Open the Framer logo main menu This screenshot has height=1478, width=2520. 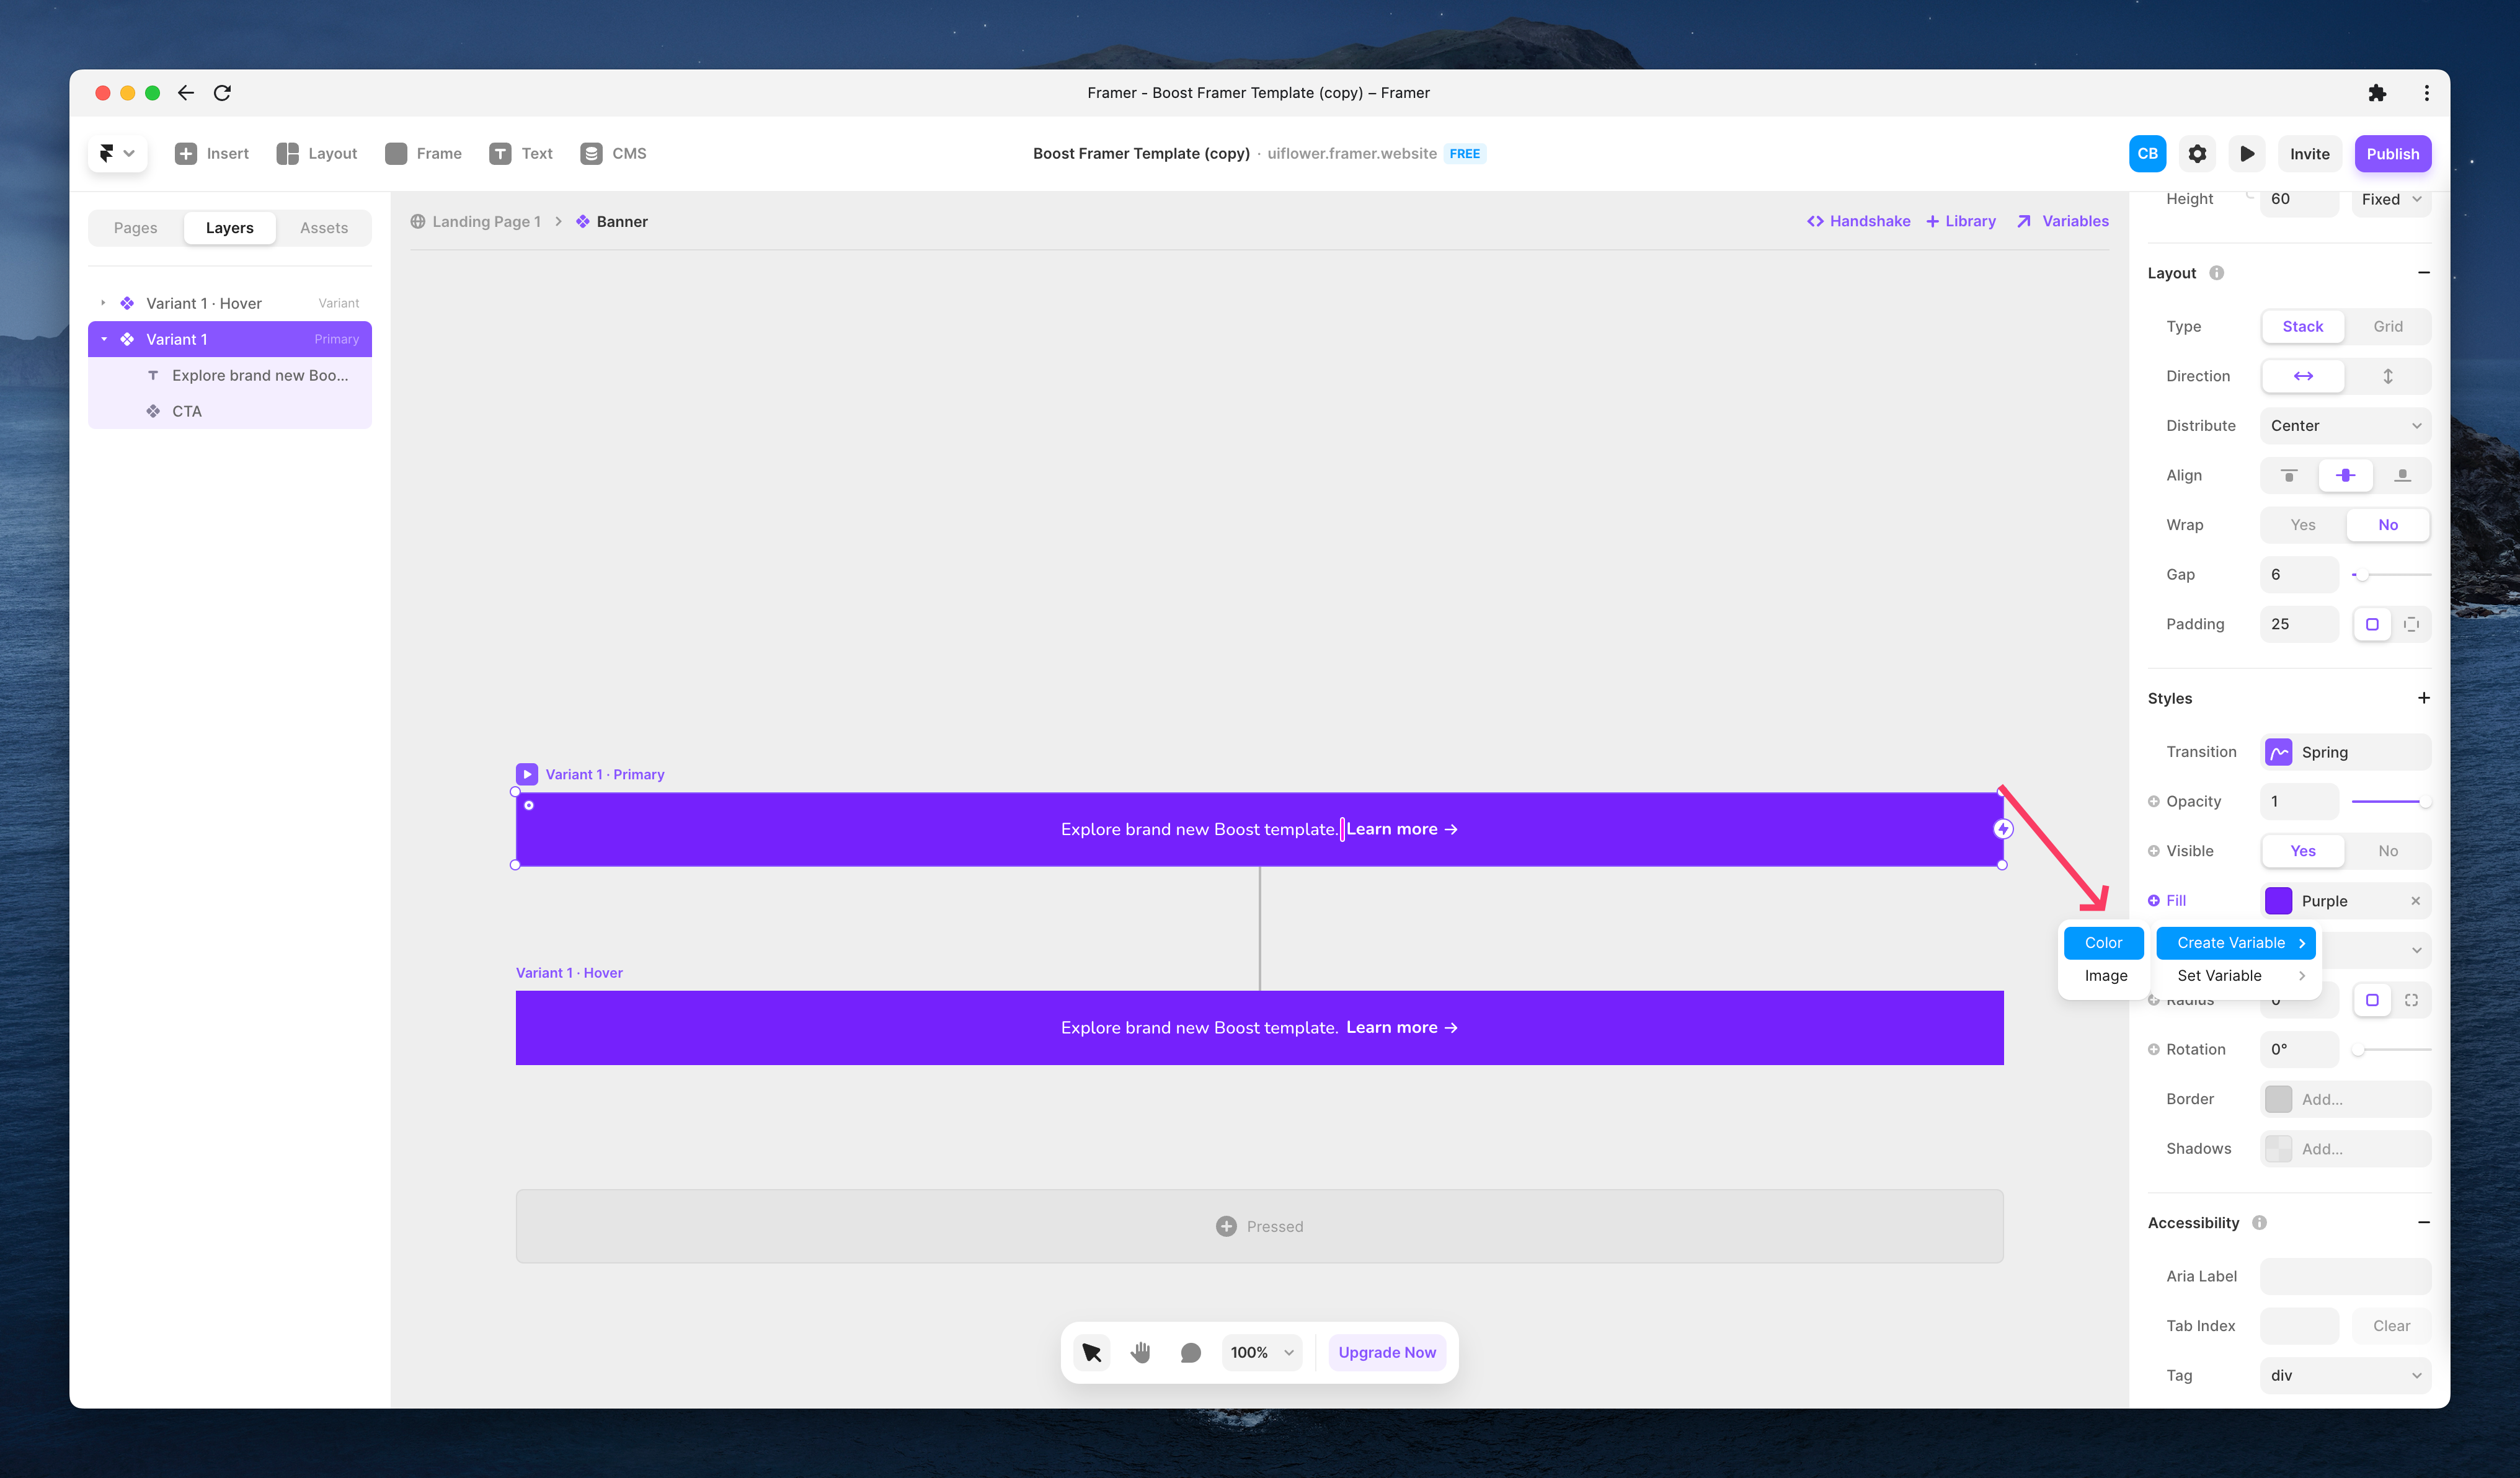pyautogui.click(x=117, y=153)
